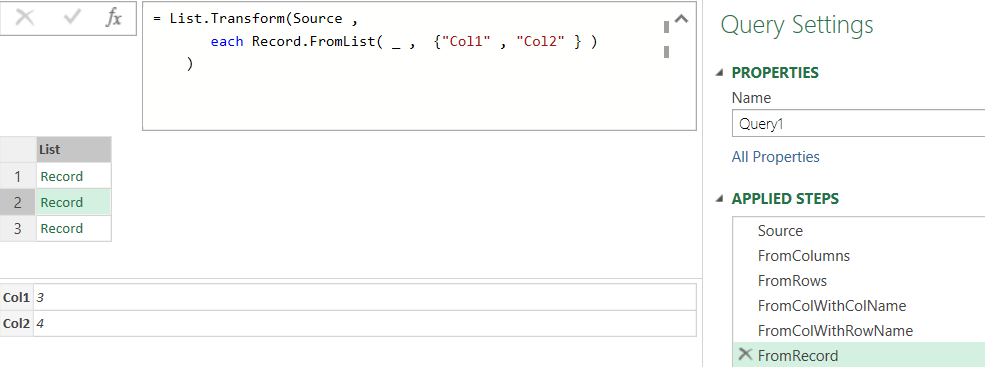Screen dimensions: 985x367
Task: Open the Record in row 3
Action: (62, 228)
